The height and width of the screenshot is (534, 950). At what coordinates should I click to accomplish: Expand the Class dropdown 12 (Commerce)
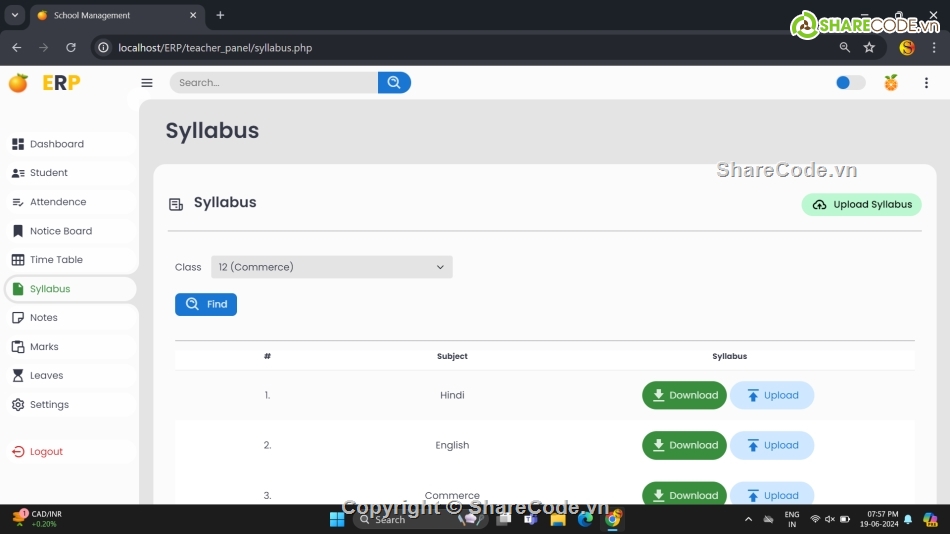331,267
